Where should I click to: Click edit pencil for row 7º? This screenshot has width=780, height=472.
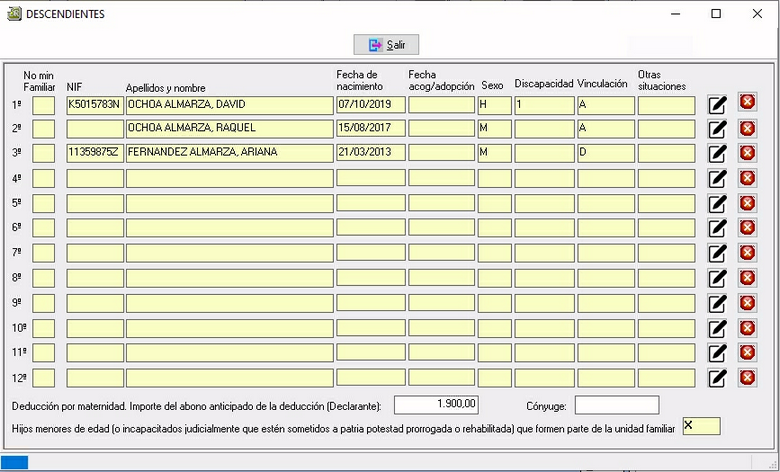pyautogui.click(x=717, y=253)
